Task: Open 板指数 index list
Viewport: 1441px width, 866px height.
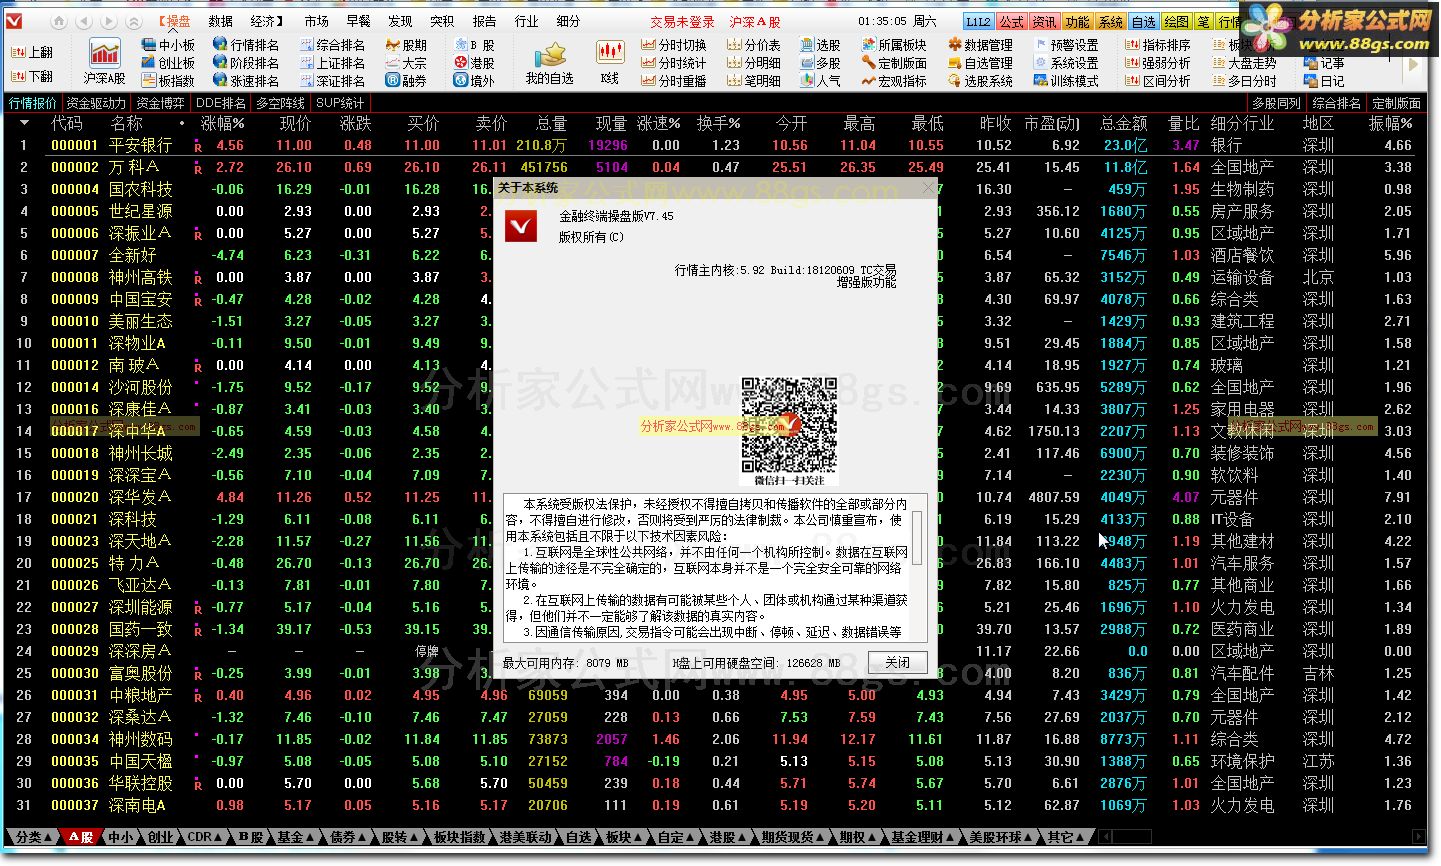Action: pos(168,81)
